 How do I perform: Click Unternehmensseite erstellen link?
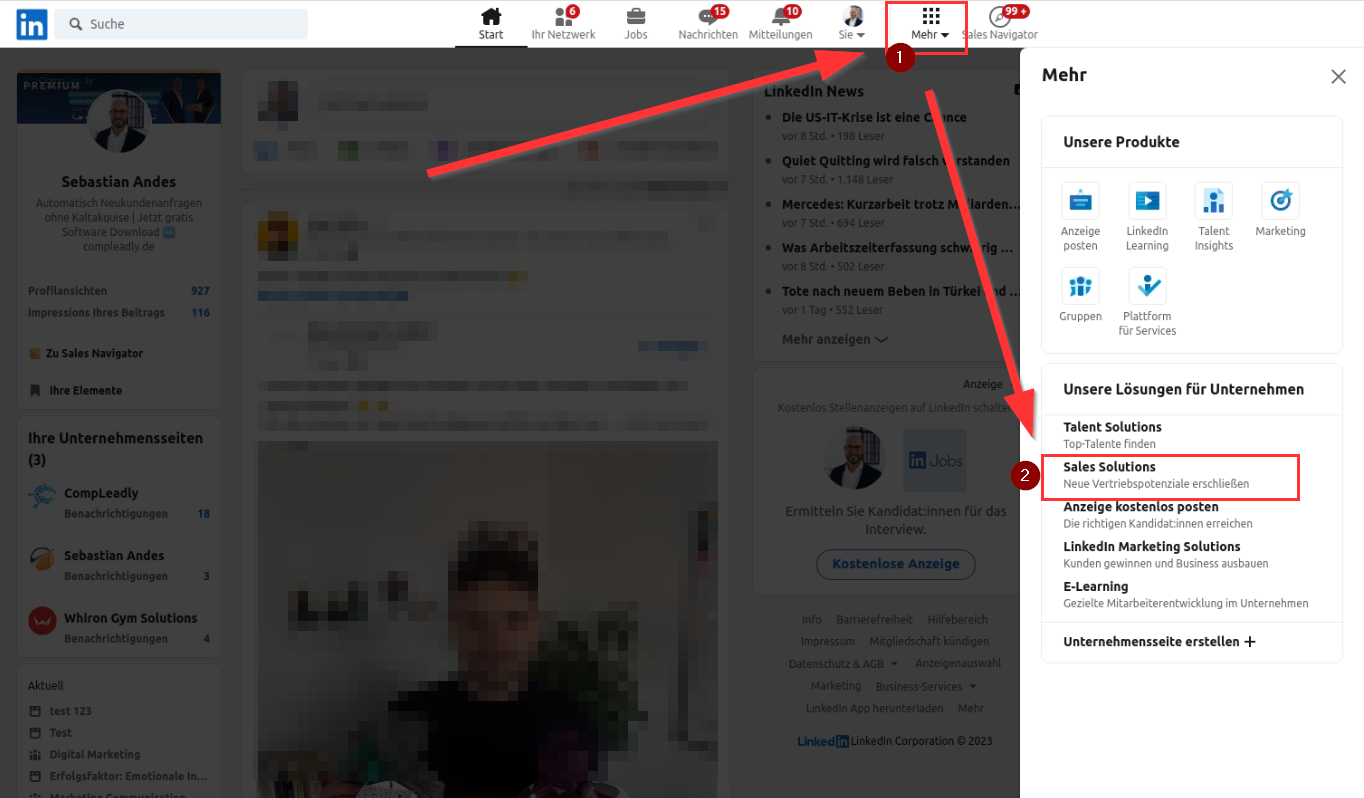tap(1159, 642)
